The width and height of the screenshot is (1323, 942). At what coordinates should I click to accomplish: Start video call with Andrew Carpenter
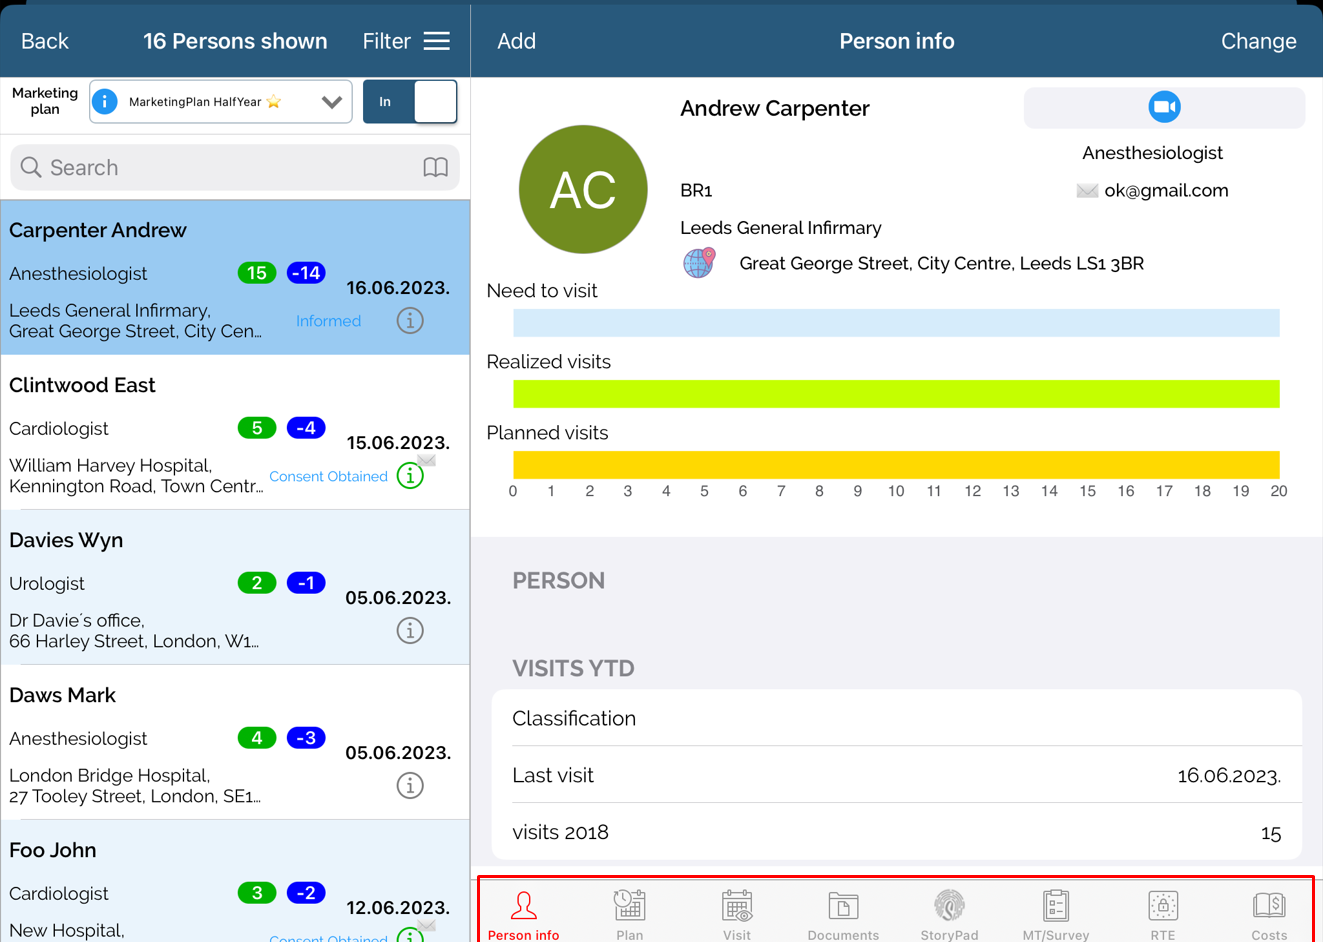[1164, 107]
